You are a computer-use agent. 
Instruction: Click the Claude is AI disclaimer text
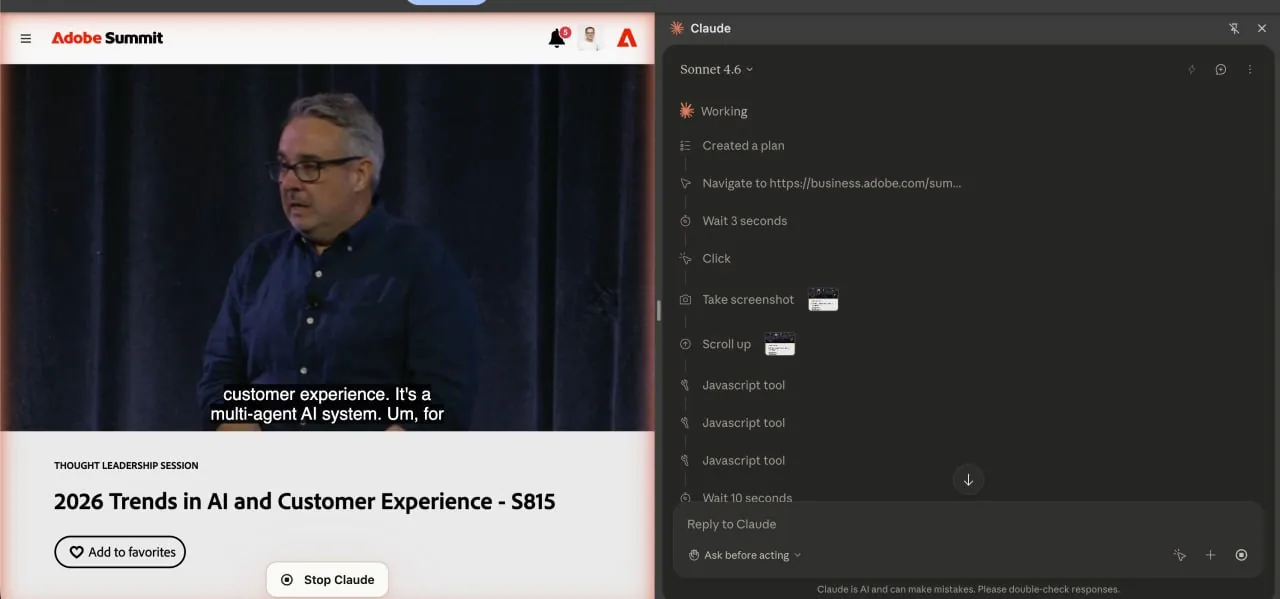[x=968, y=589]
